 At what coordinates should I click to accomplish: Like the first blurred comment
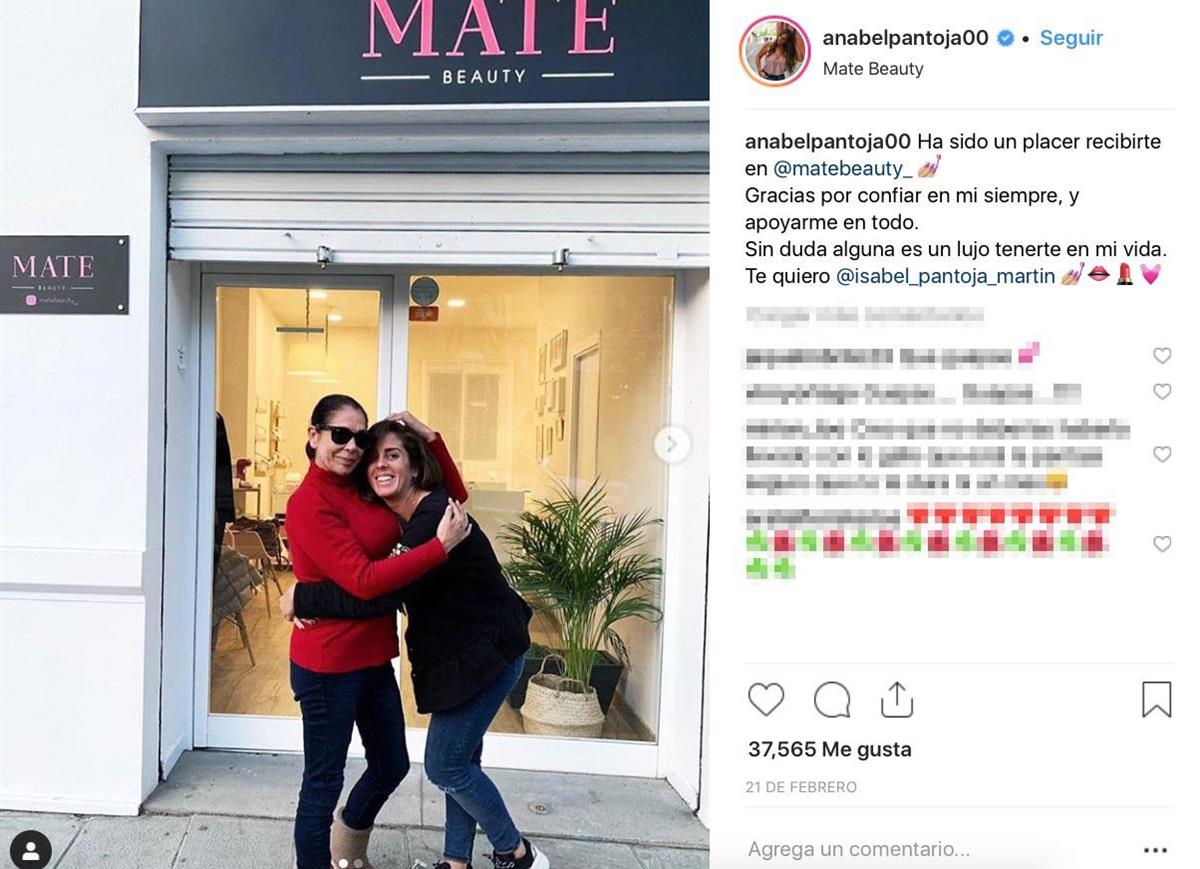point(1162,355)
